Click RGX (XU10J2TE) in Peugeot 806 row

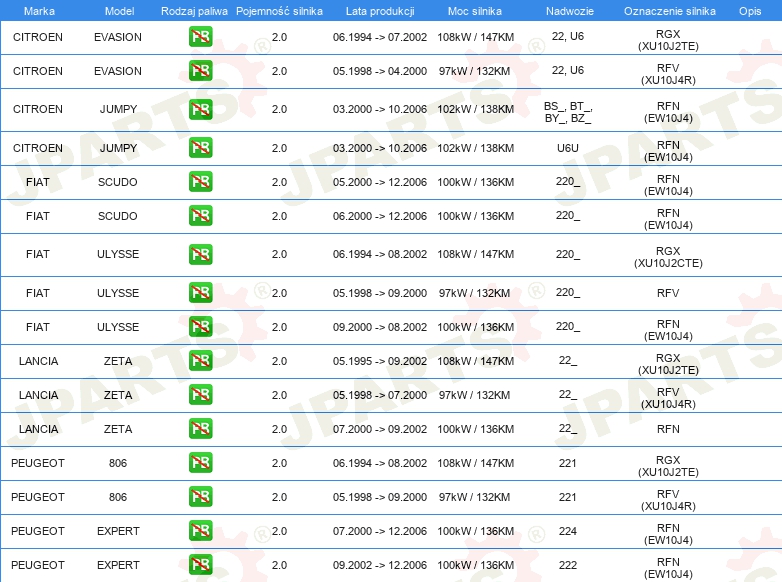668,466
